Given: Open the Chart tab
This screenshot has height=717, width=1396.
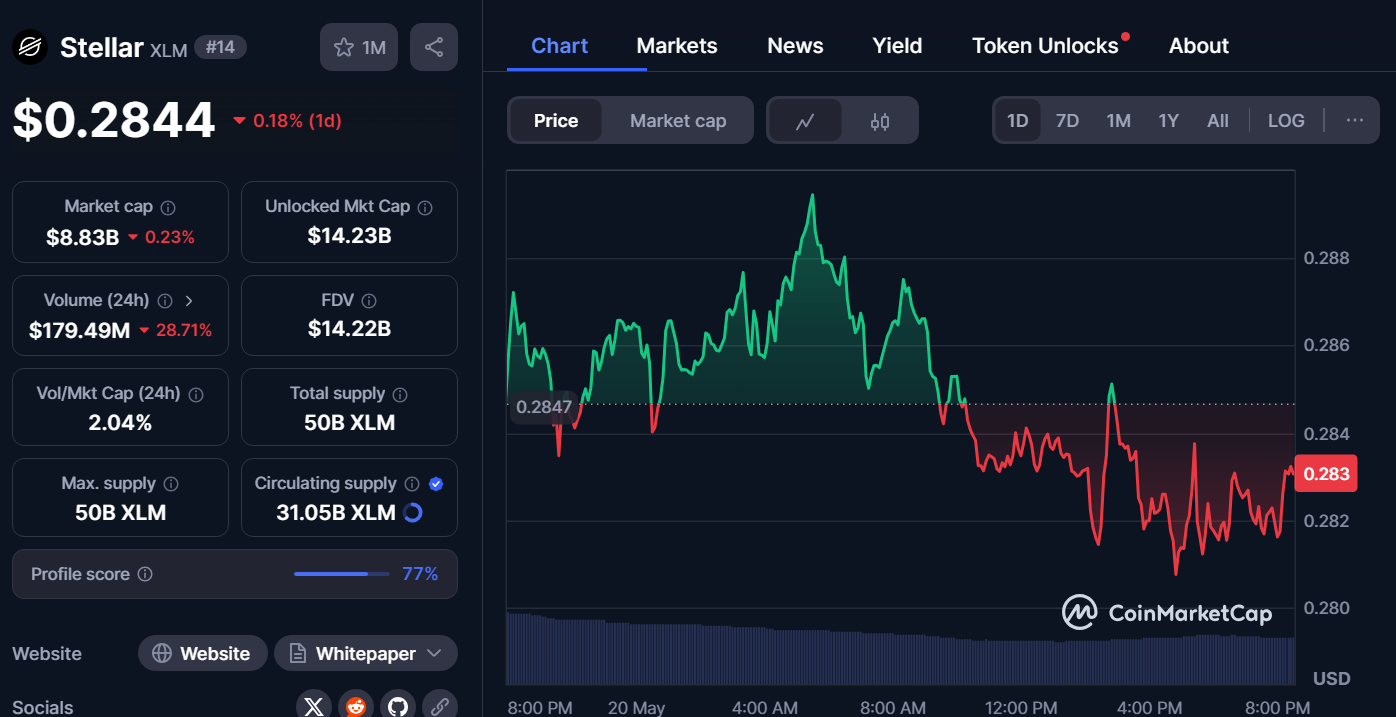Looking at the screenshot, I should pos(560,46).
